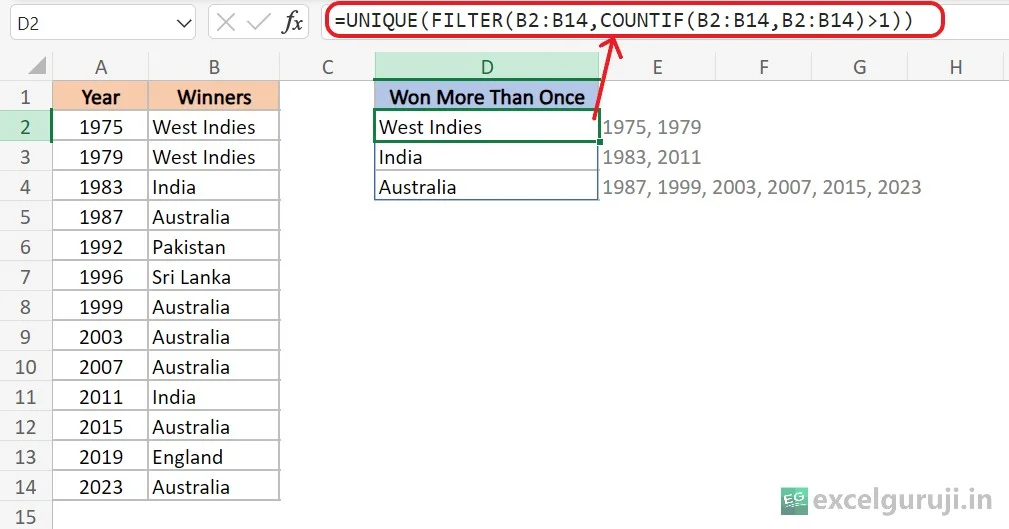Select column D header
The width and height of the screenshot is (1009, 529).
[487, 66]
